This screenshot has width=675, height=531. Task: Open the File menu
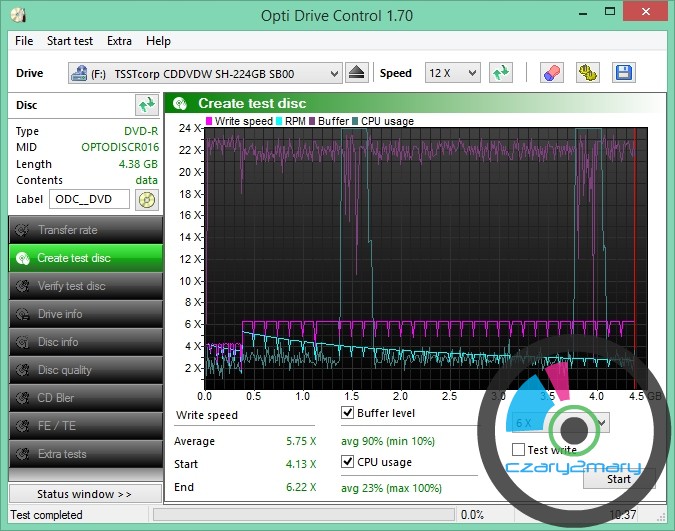point(24,41)
